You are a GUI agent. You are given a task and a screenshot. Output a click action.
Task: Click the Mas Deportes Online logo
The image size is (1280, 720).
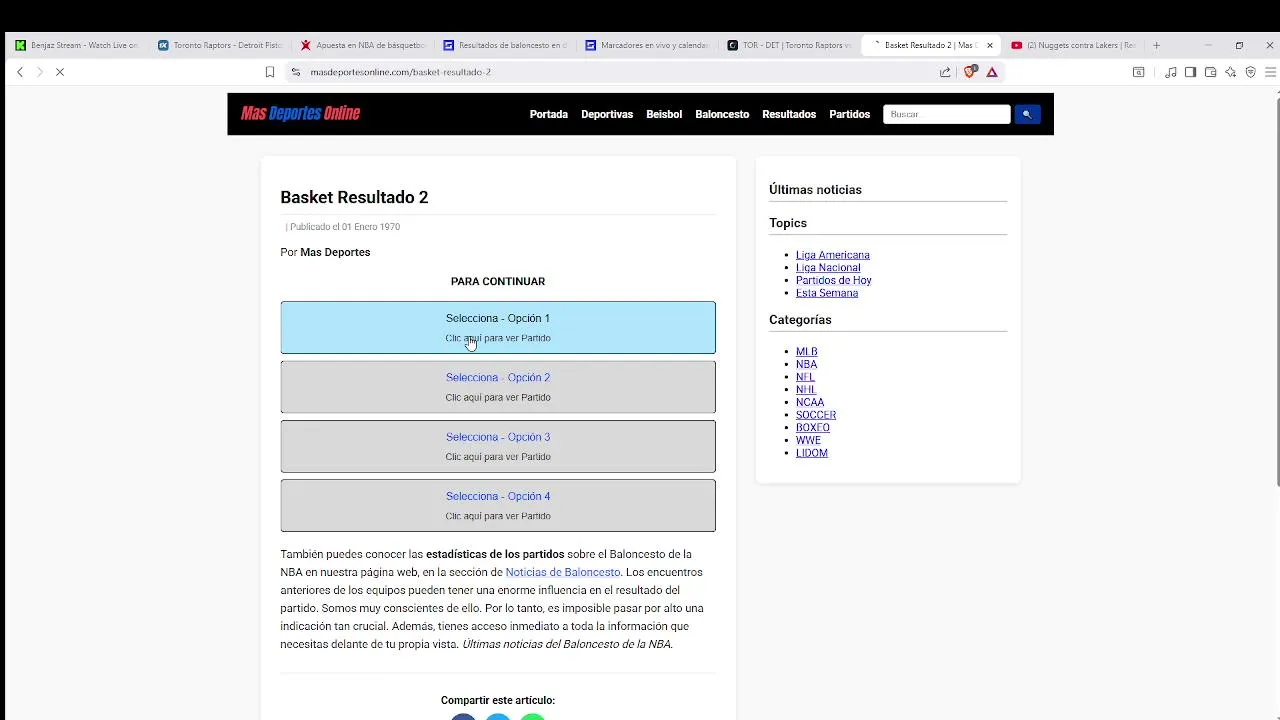300,113
